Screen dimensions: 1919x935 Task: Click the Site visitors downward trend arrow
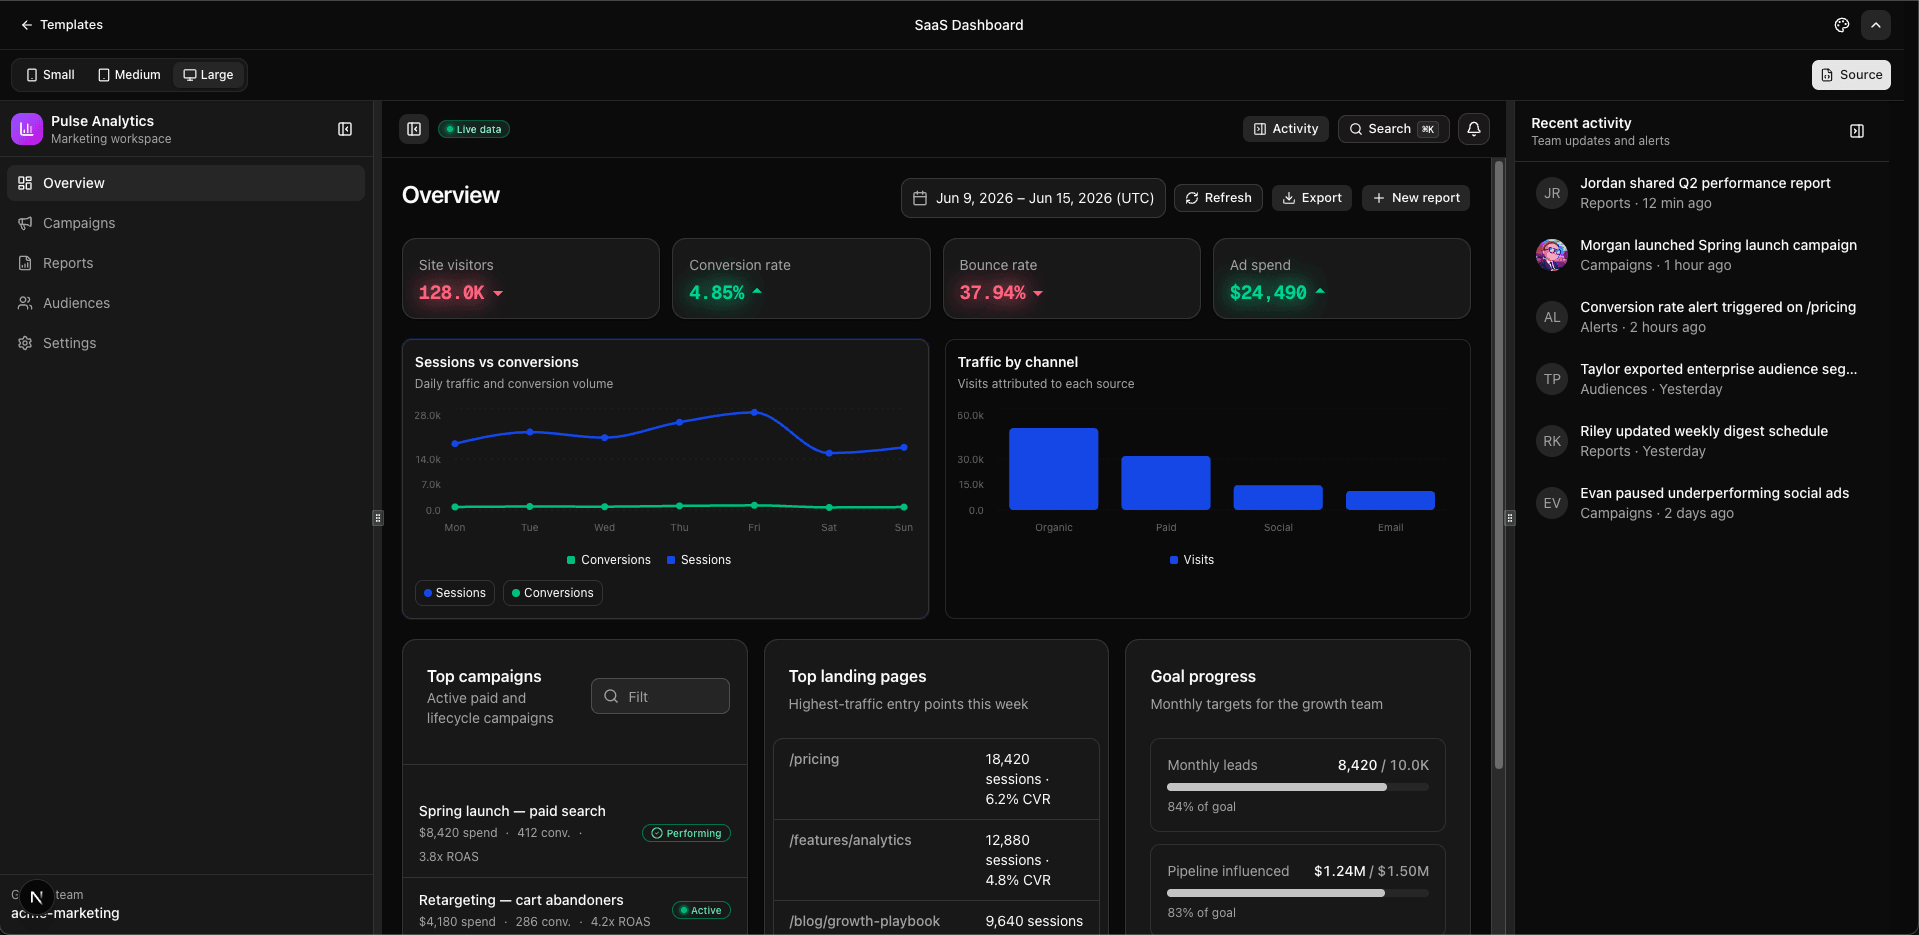498,293
